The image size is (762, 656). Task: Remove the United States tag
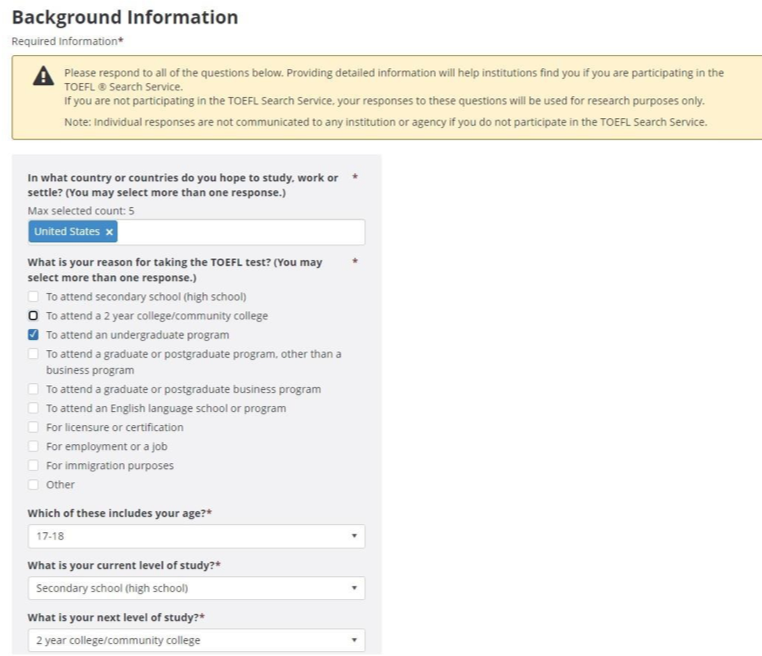pos(109,232)
